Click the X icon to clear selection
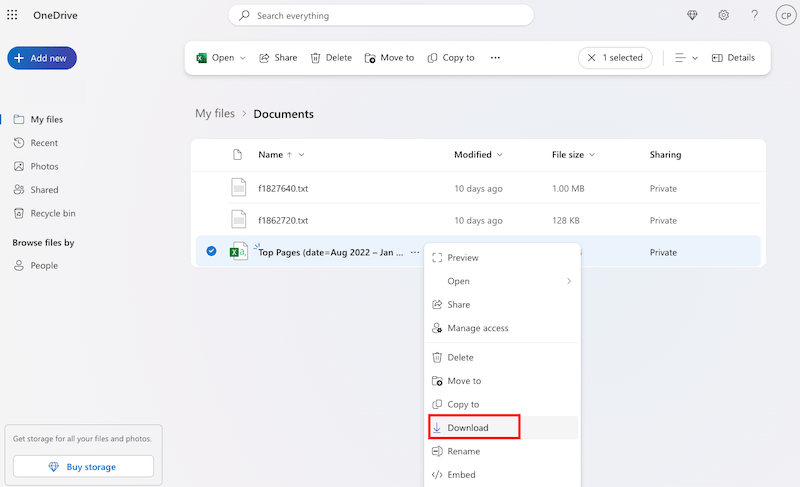The width and height of the screenshot is (800, 487). pos(591,58)
